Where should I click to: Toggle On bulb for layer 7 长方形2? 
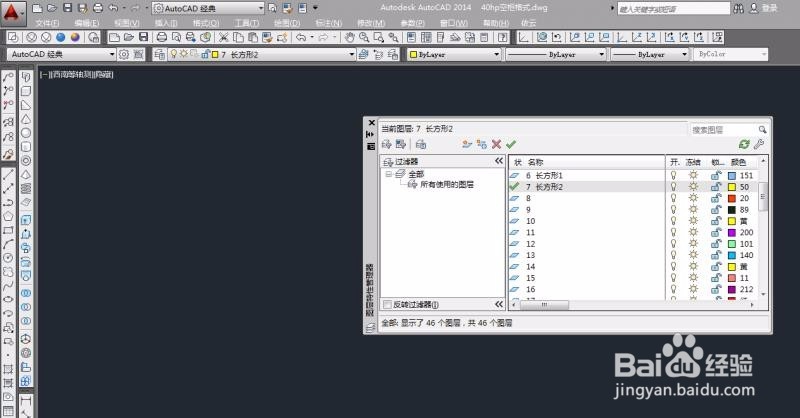(x=673, y=187)
